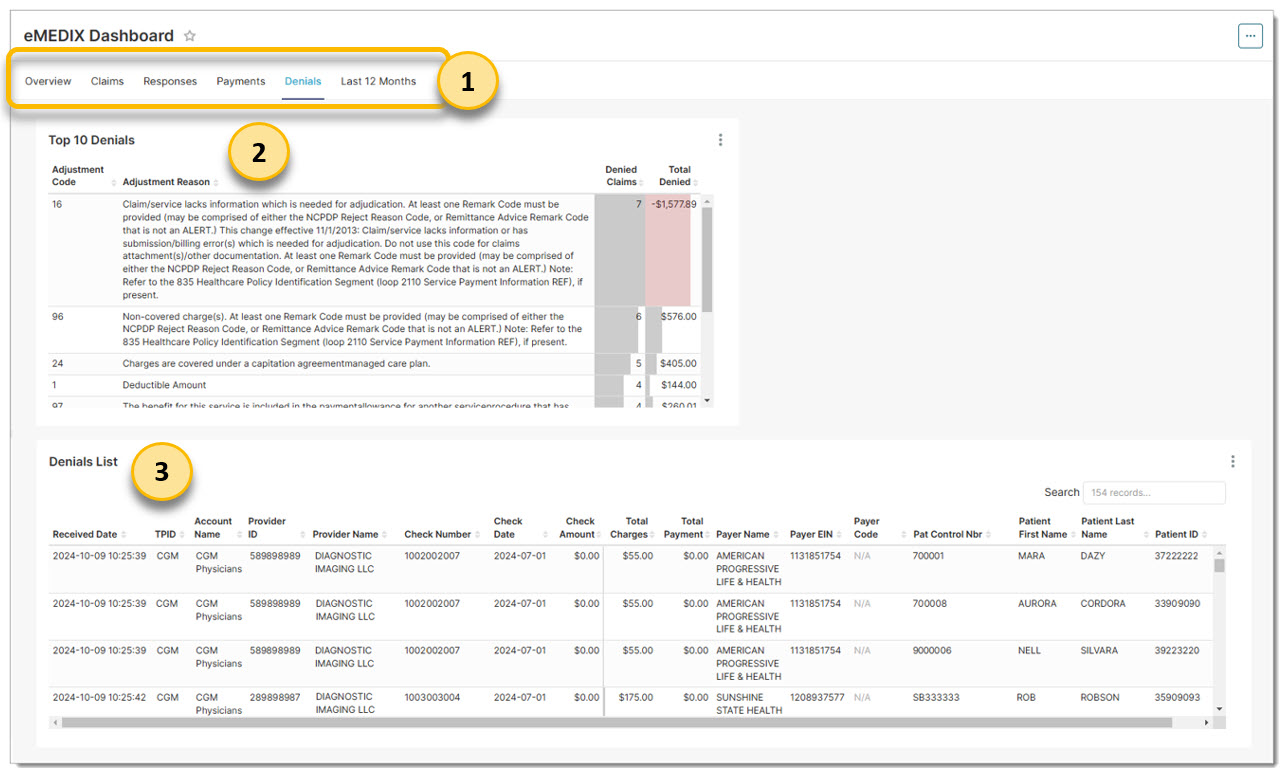The width and height of the screenshot is (1281, 772).
Task: Select the Payments tab
Action: [x=240, y=81]
